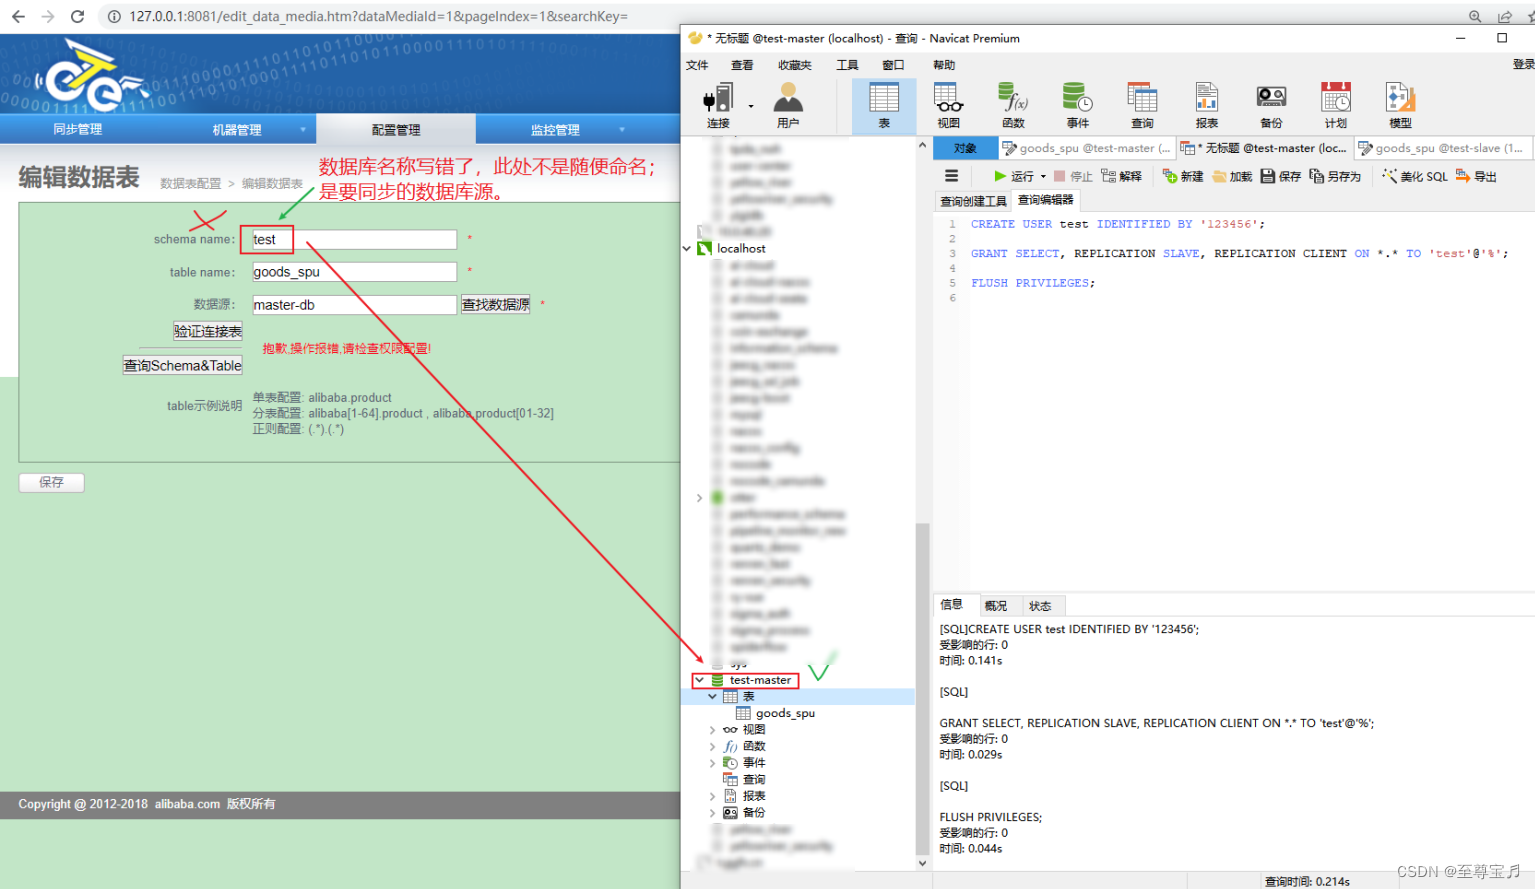Open the 工具 menu

coord(847,65)
